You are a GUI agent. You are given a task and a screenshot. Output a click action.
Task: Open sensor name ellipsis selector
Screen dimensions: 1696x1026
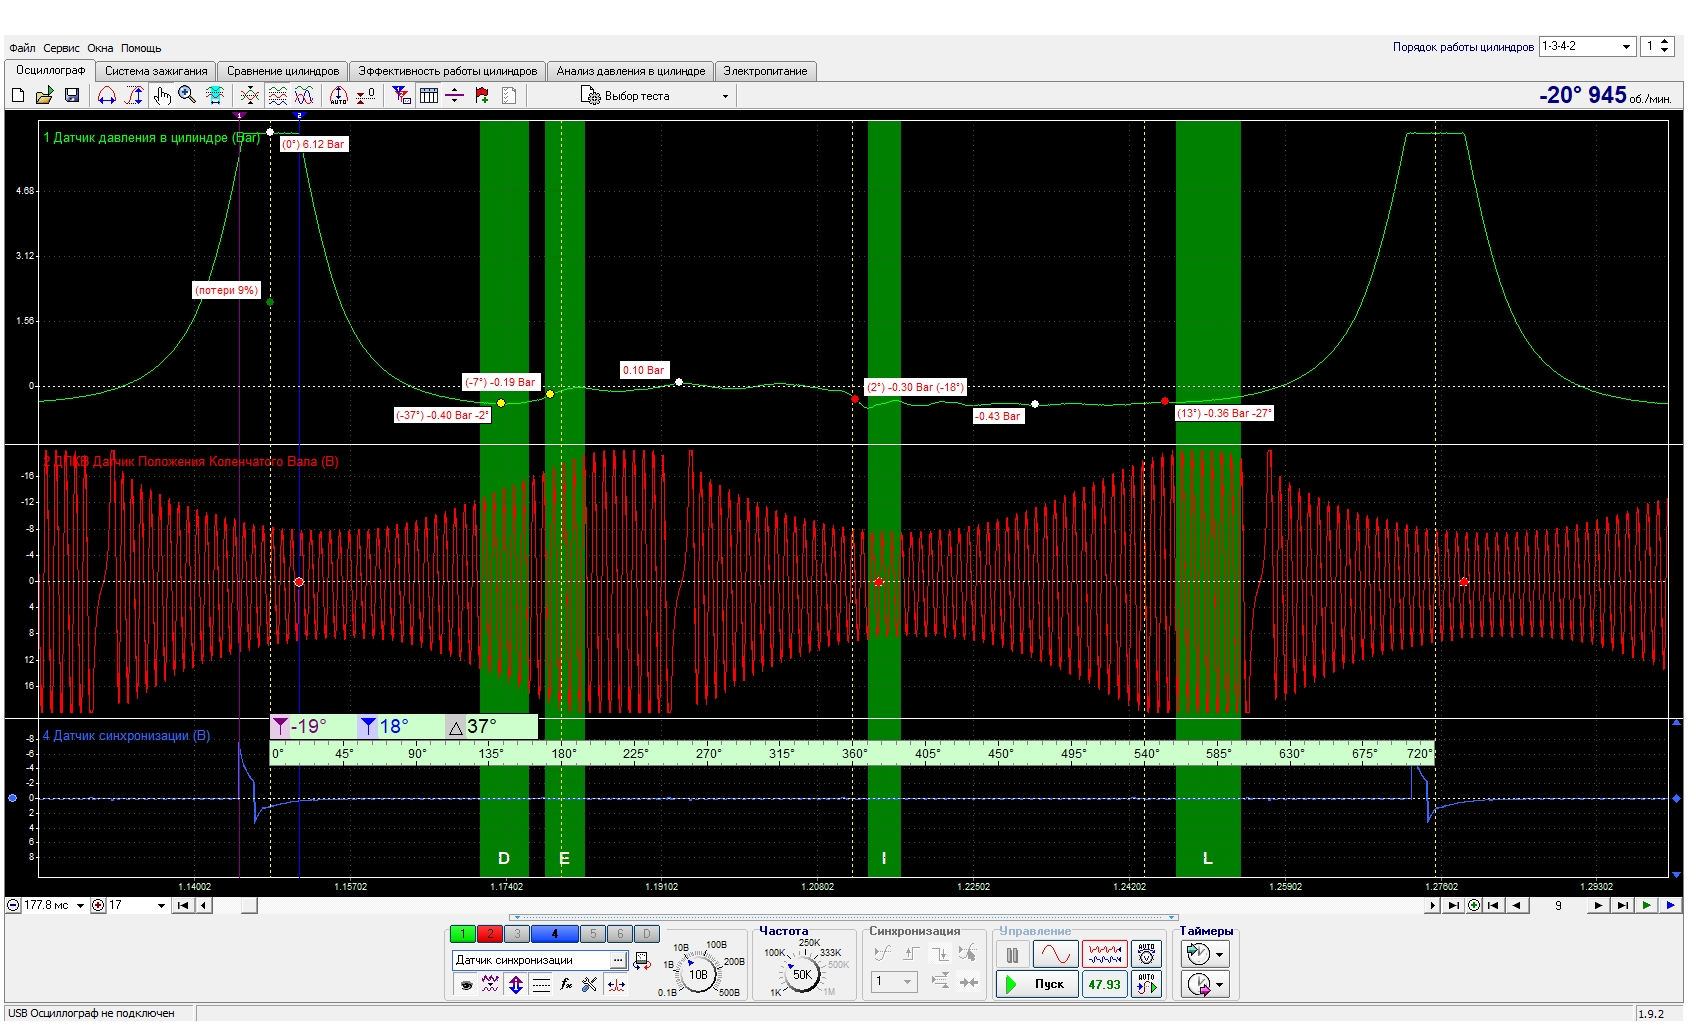pos(618,960)
